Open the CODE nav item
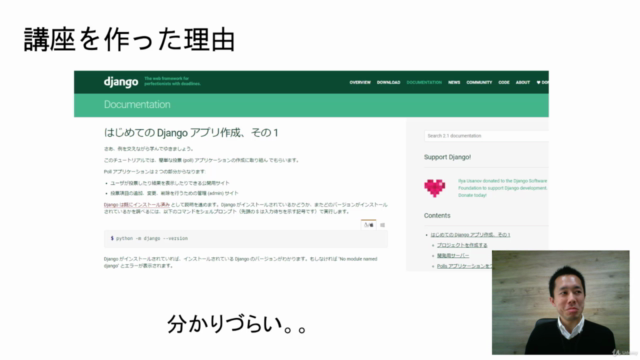This screenshot has width=640, height=360. pos(504,82)
